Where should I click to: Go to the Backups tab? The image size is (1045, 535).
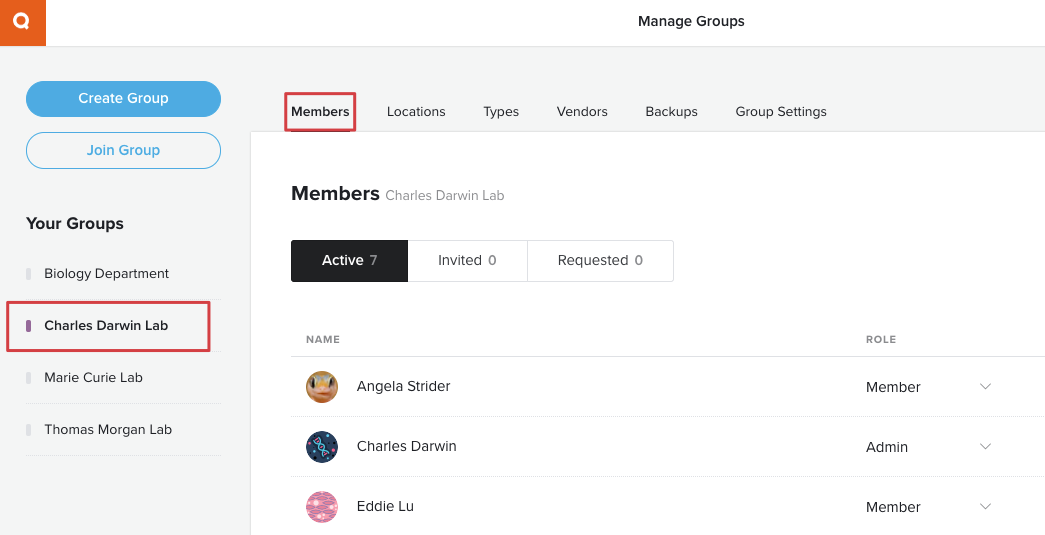click(x=671, y=112)
